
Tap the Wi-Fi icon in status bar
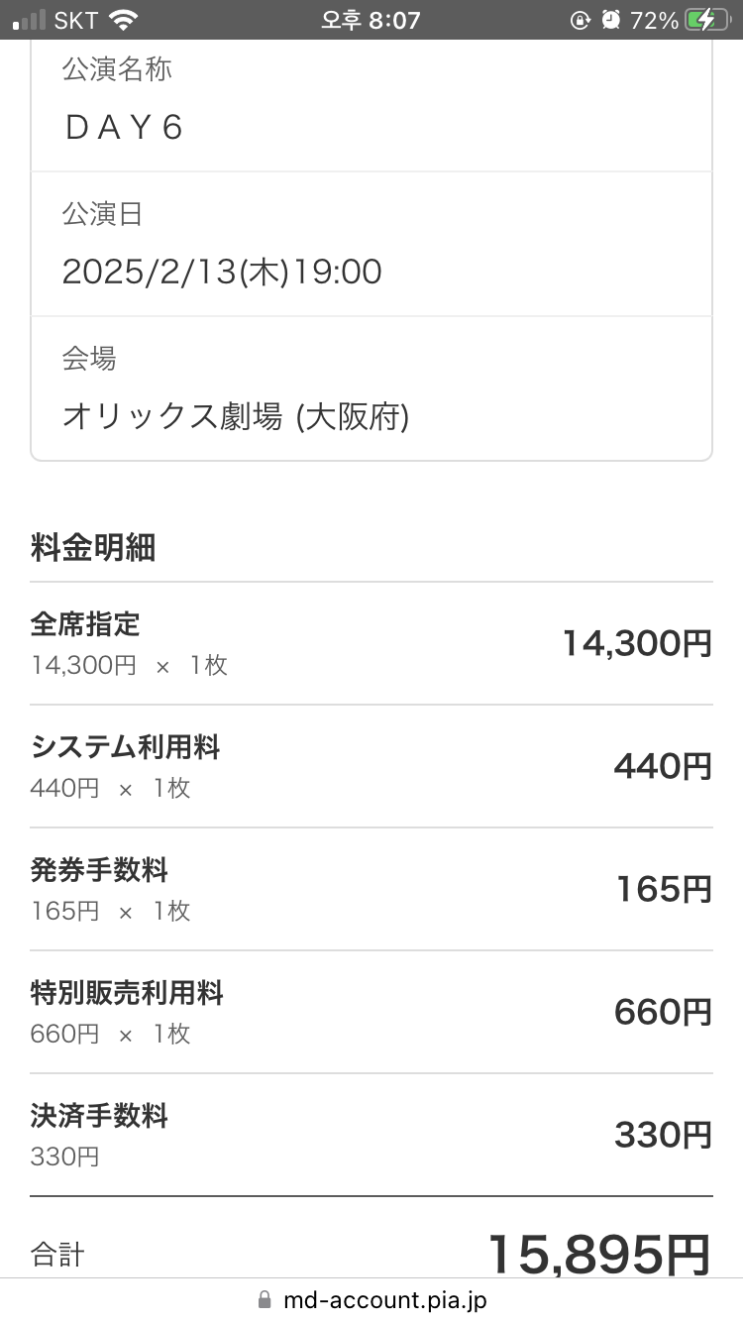pyautogui.click(x=123, y=20)
